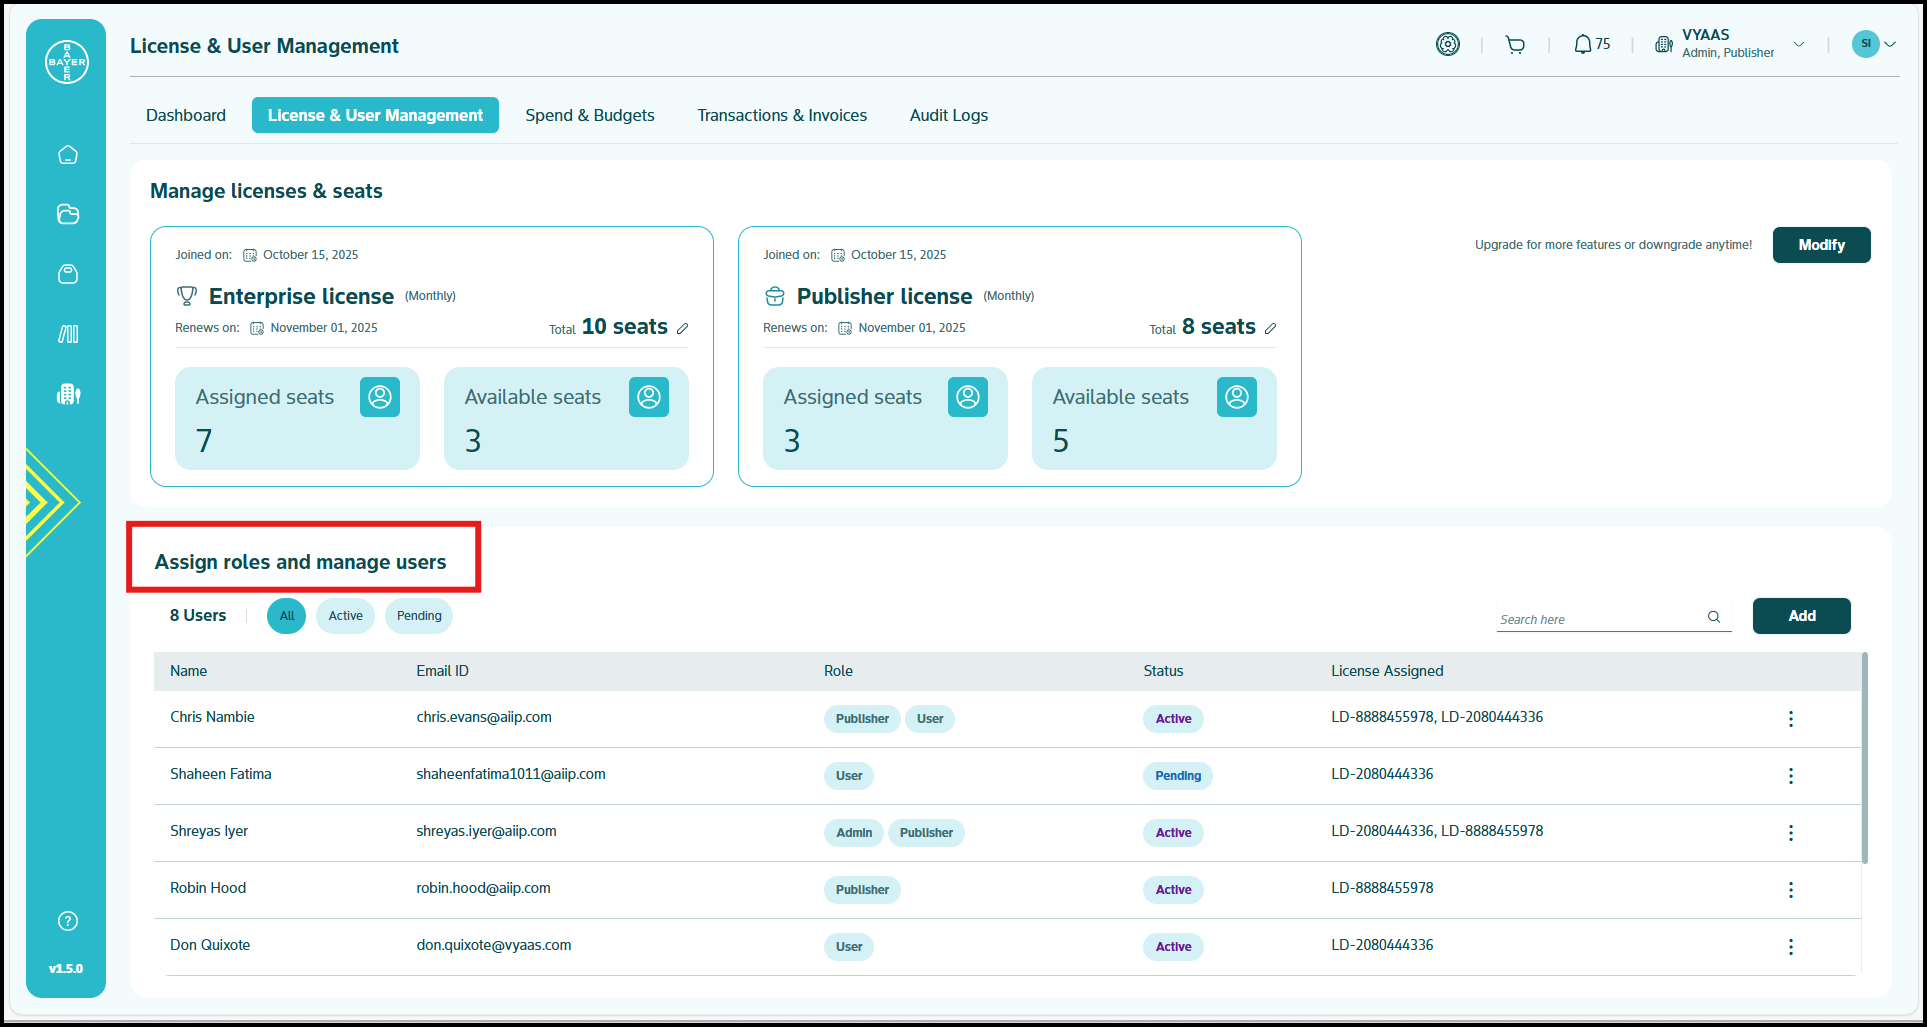Viewport: 1927px width, 1027px height.
Task: Click the Modify license button
Action: coord(1821,245)
